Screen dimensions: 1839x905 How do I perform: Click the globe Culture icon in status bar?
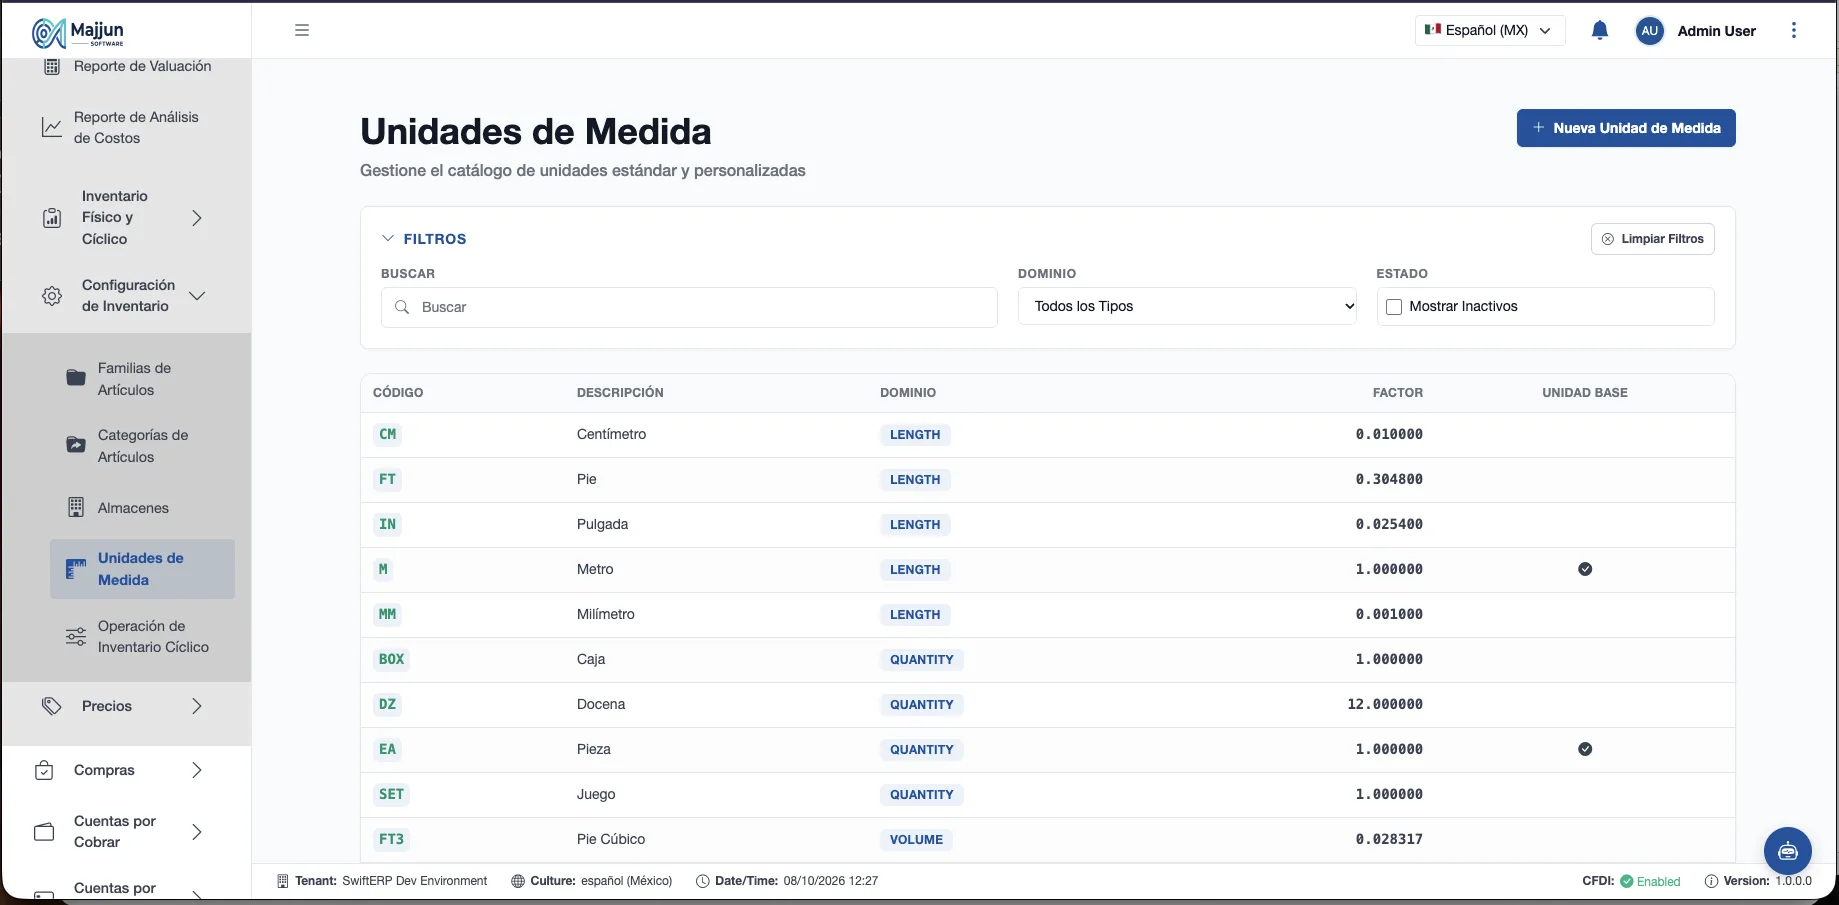click(x=518, y=881)
